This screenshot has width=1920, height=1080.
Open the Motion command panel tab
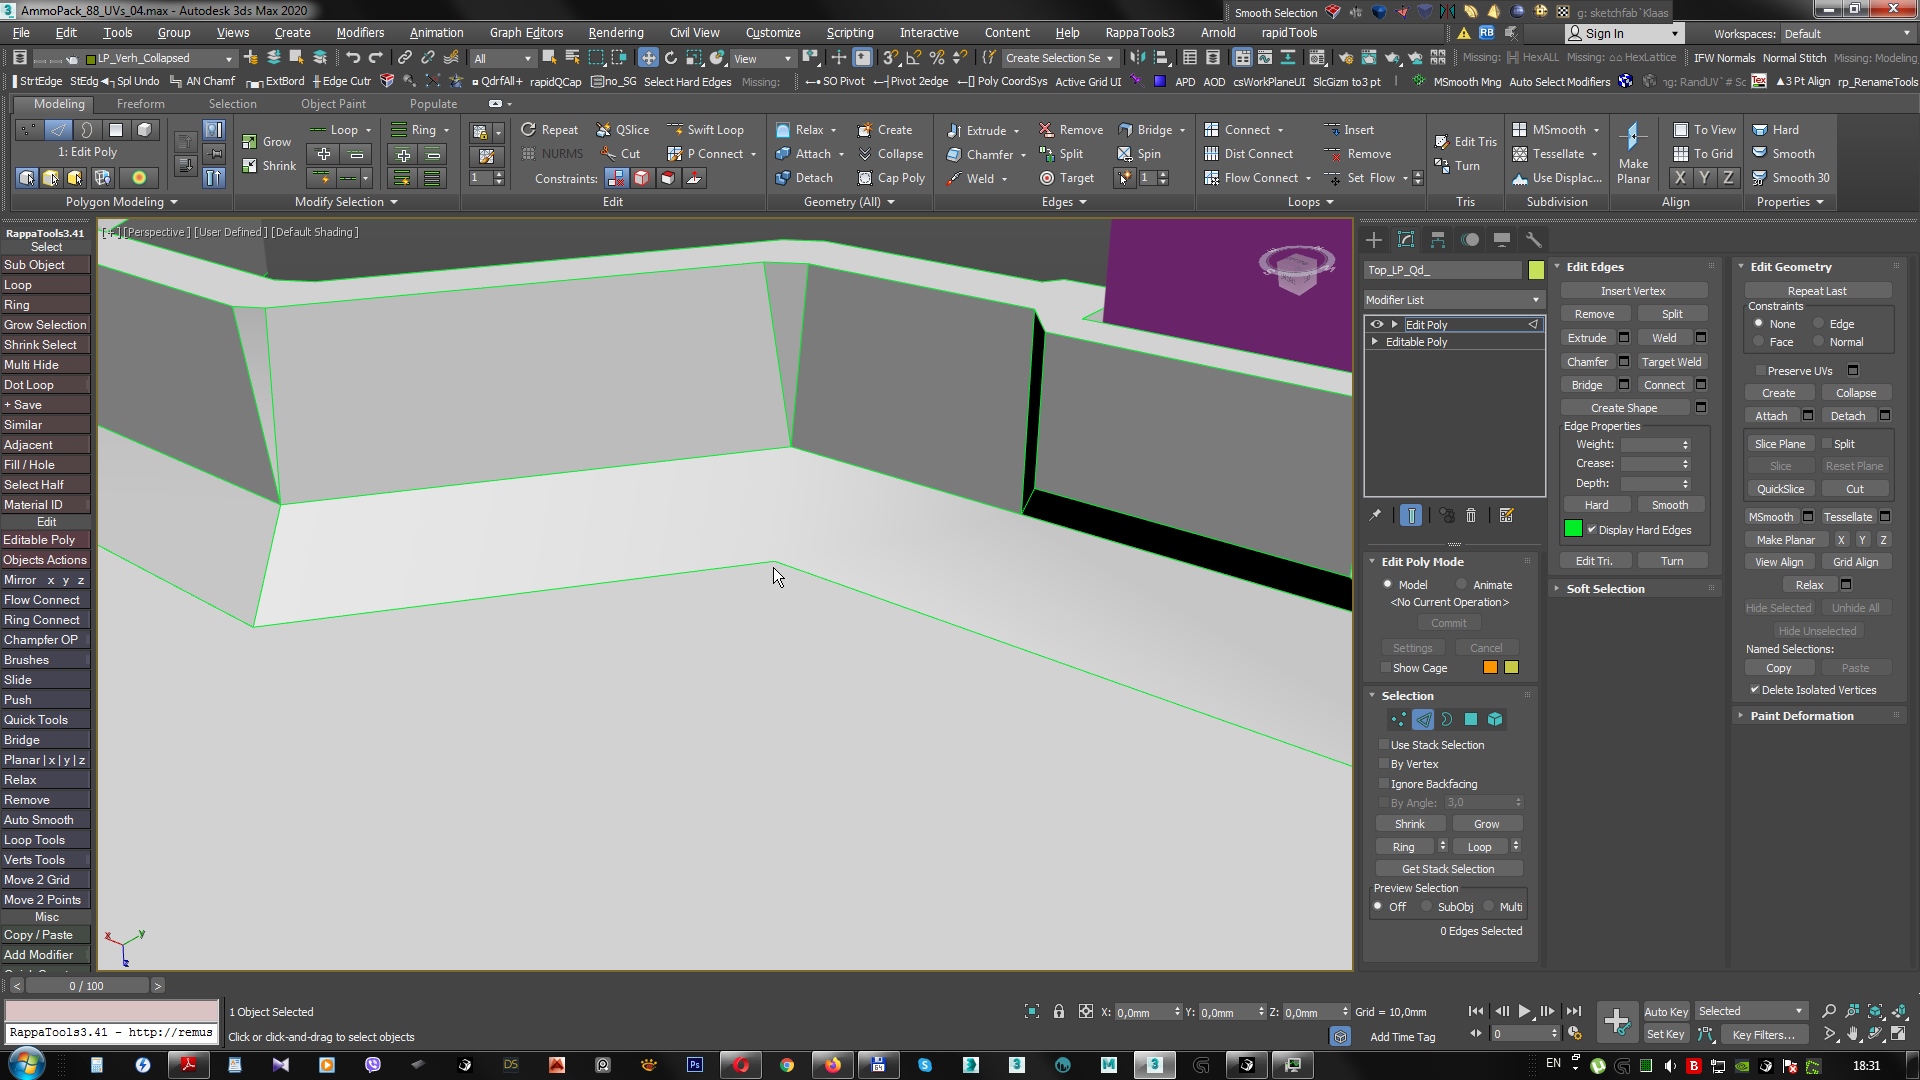click(1470, 240)
